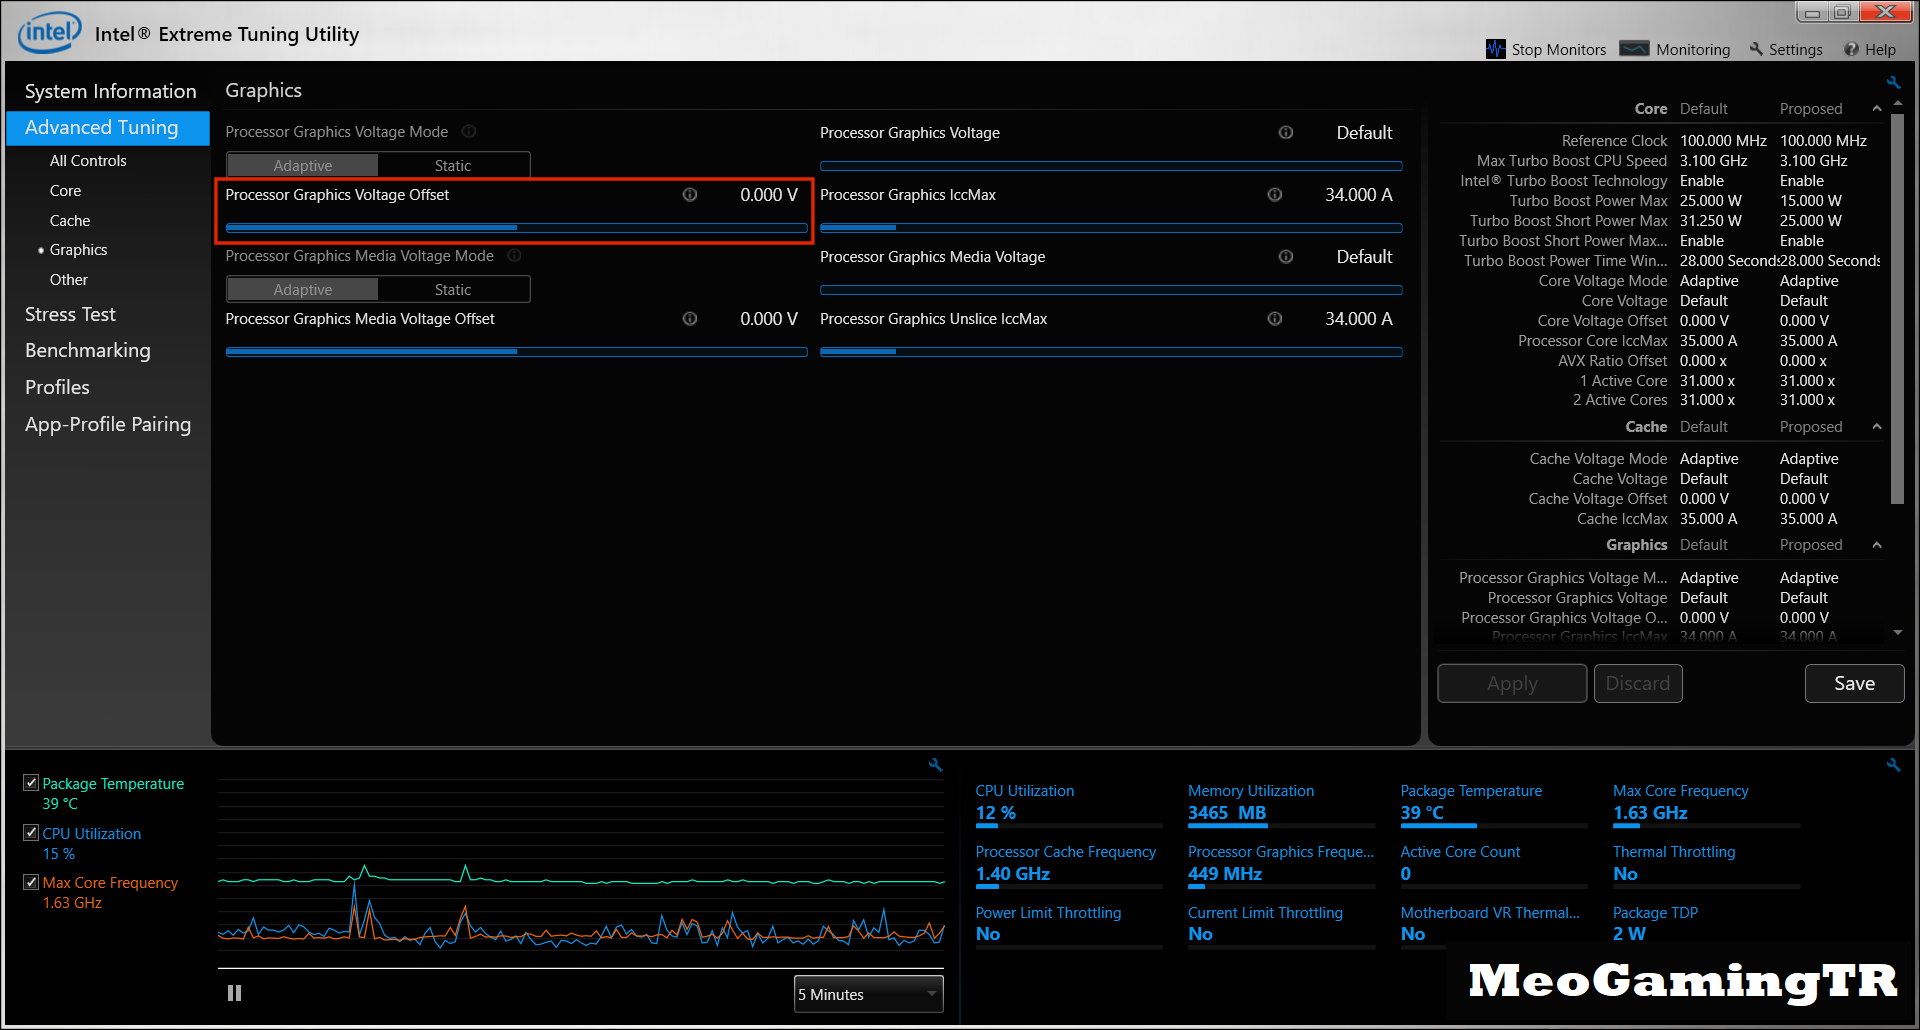This screenshot has height=1030, width=1920.
Task: Set Graphics Media Voltage Mode to Adaptive
Action: 302,289
